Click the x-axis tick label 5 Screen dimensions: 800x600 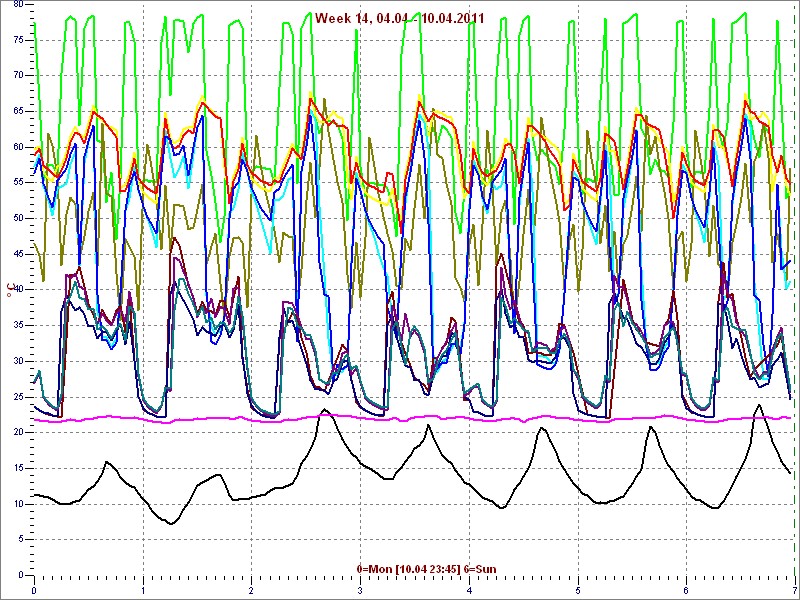coord(578,590)
